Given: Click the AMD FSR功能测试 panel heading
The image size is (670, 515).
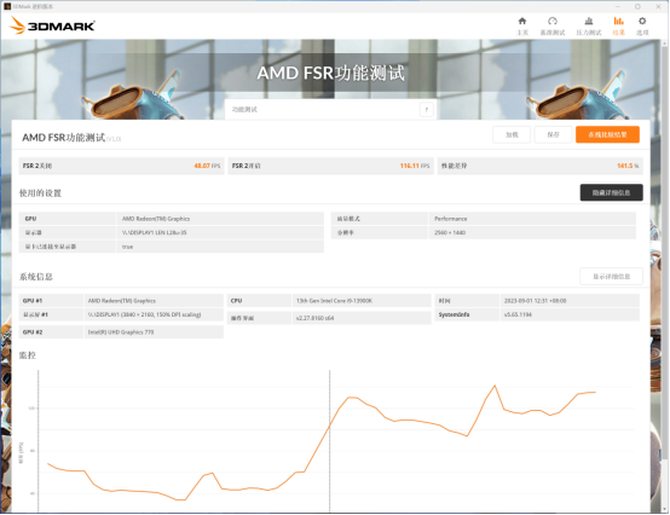Looking at the screenshot, I should [x=64, y=138].
